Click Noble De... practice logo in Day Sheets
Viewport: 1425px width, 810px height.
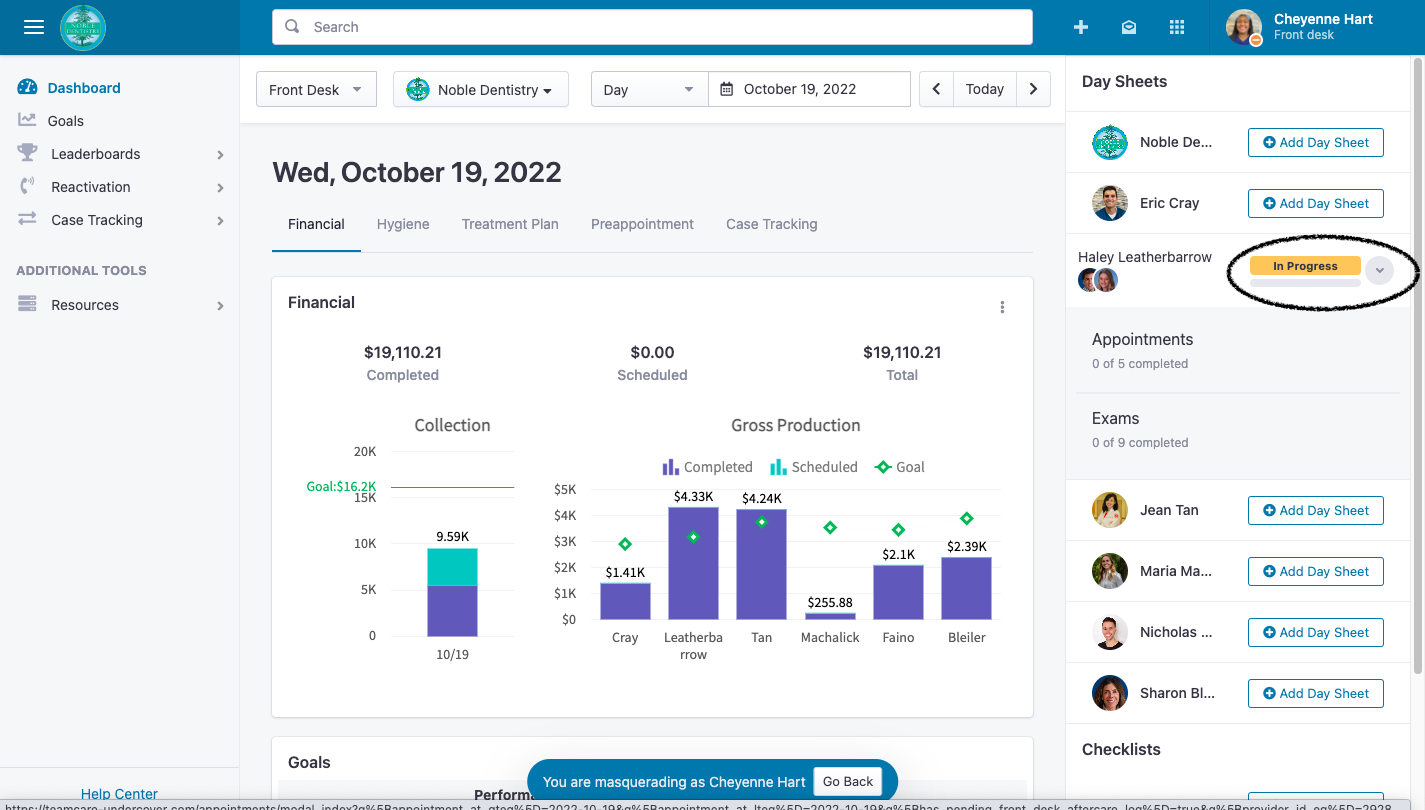tap(1110, 142)
